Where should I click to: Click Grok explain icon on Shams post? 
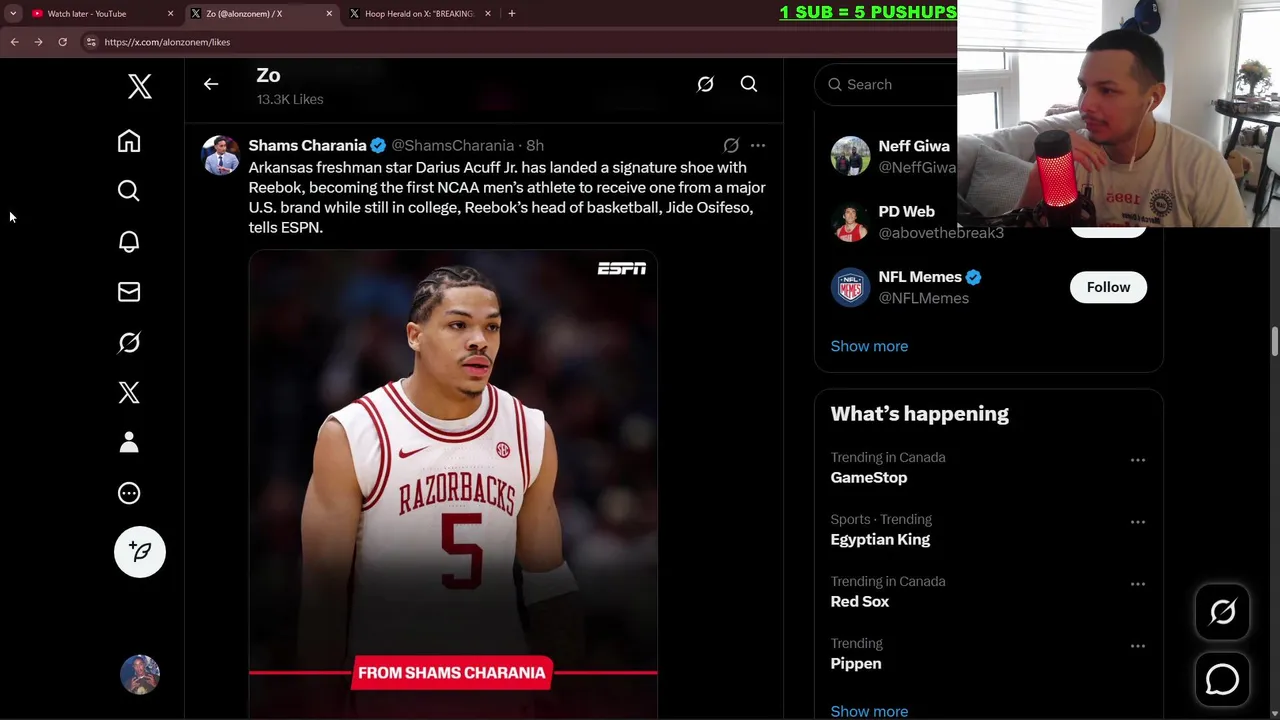[731, 145]
